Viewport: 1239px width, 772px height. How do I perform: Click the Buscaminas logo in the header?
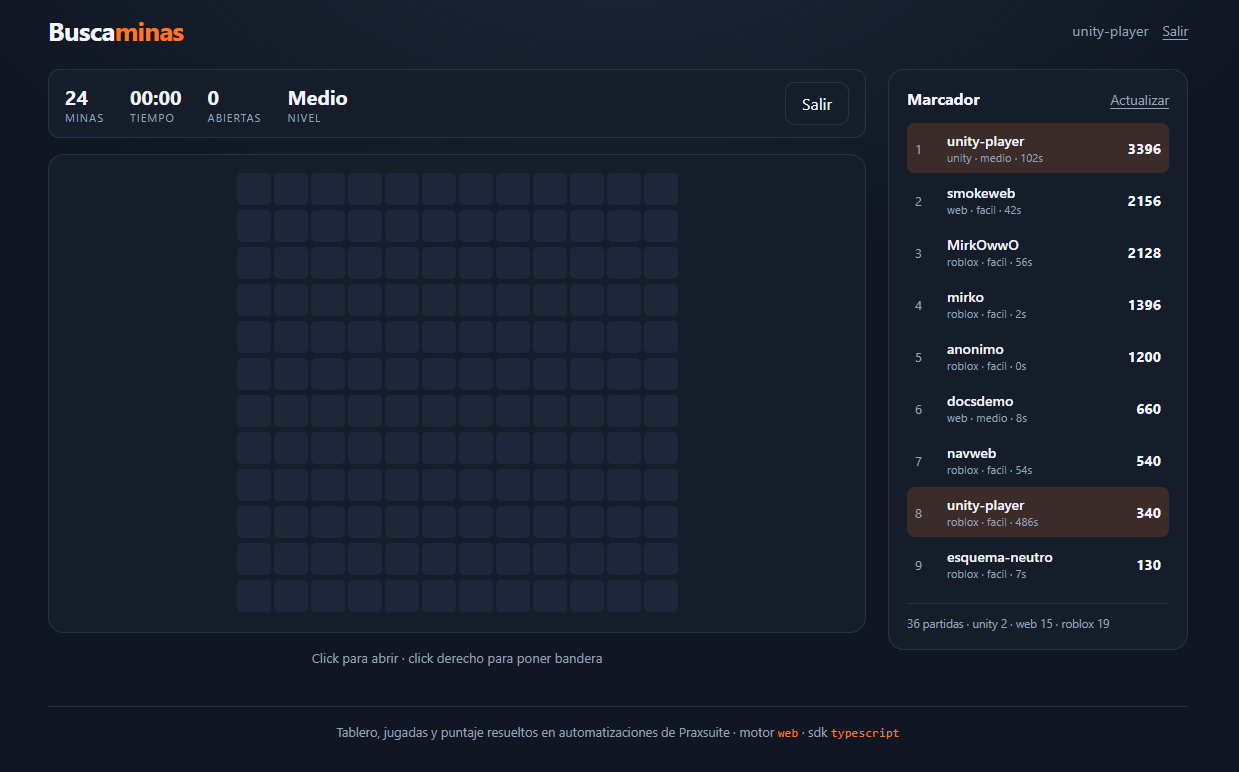tap(116, 32)
